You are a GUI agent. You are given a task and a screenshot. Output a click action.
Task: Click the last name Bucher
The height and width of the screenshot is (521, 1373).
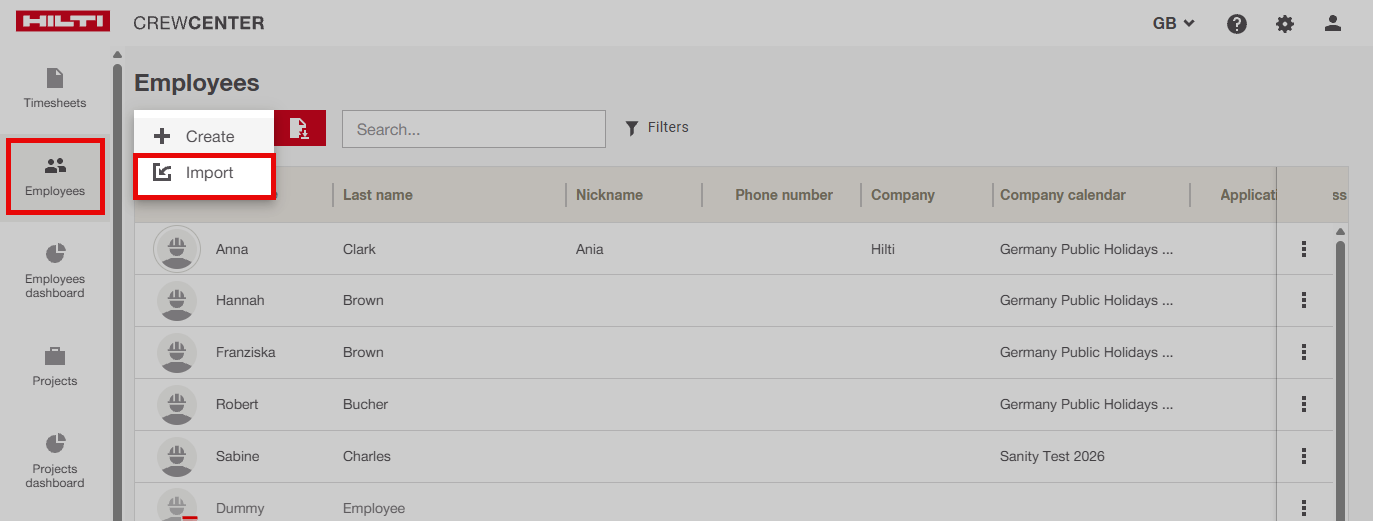click(x=365, y=404)
